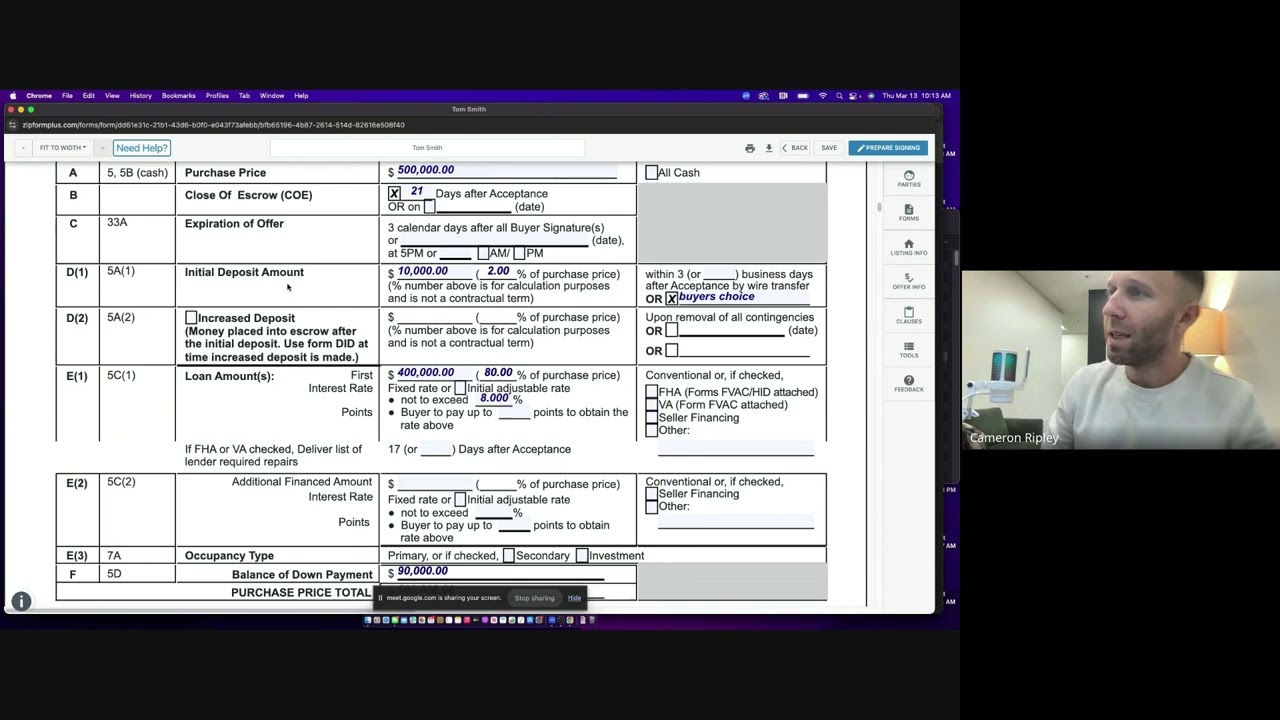Check the 'OR on' date checkbox for COE
Image resolution: width=1280 pixels, height=720 pixels.
click(429, 207)
